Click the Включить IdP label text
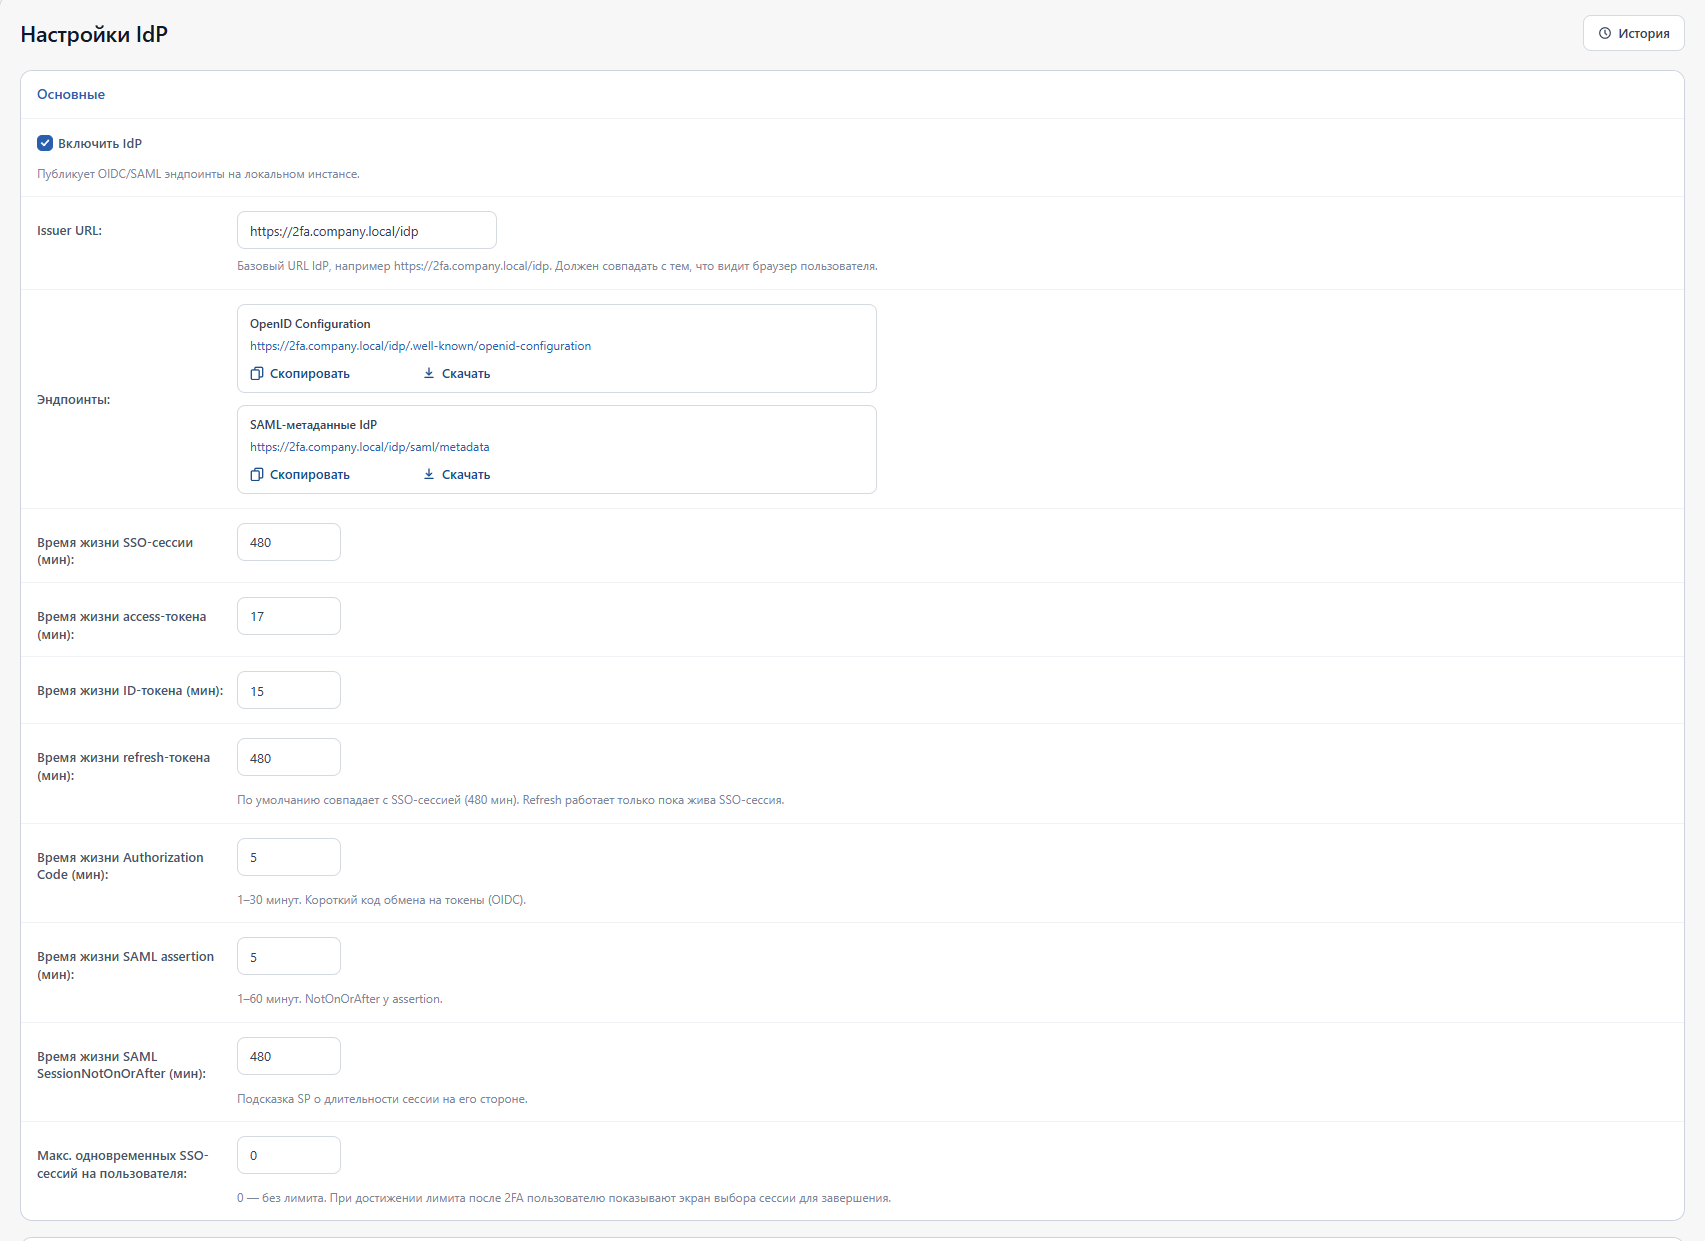The width and height of the screenshot is (1705, 1241). point(100,143)
